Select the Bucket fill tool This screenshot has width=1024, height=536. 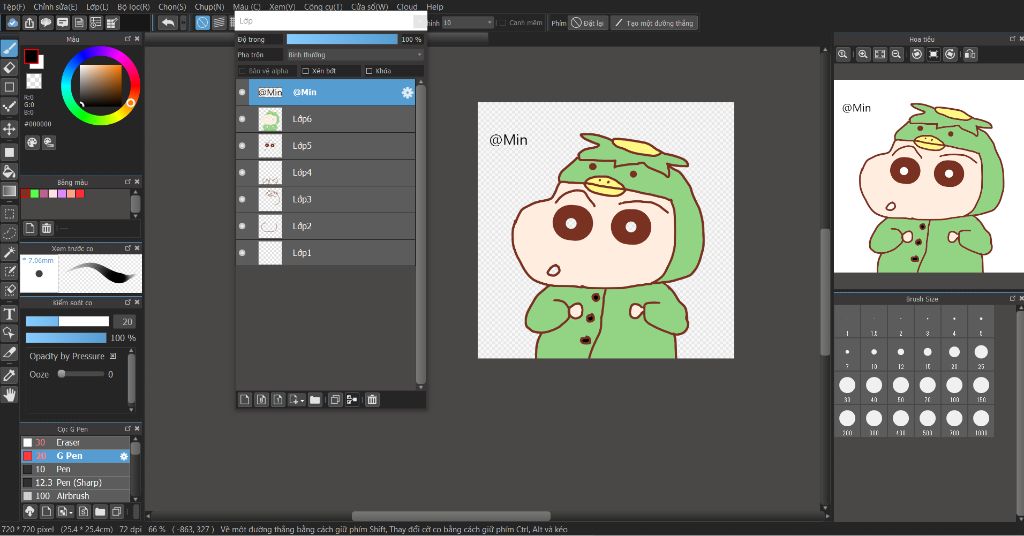(x=9, y=172)
